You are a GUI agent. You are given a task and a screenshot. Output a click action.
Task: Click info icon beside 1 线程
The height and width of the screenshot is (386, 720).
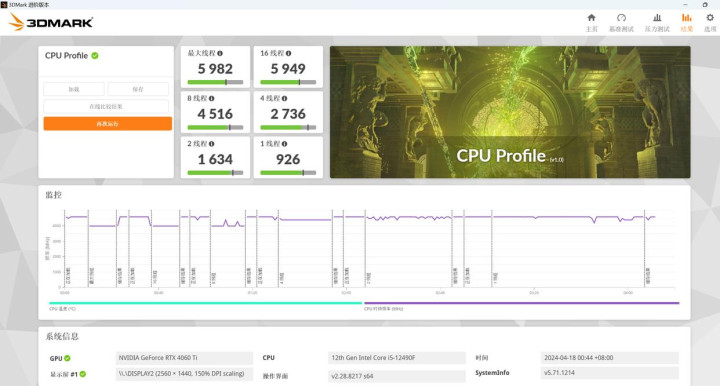(285, 144)
